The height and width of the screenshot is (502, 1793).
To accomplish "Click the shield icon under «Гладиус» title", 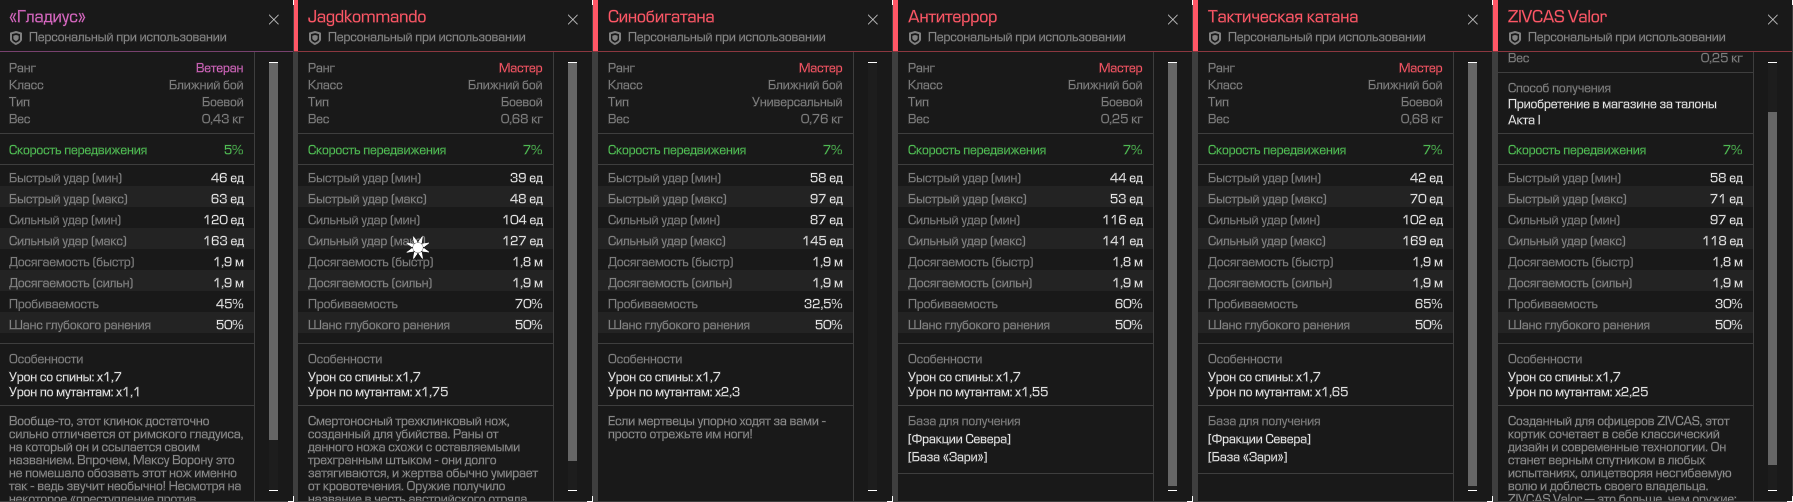I will [16, 38].
